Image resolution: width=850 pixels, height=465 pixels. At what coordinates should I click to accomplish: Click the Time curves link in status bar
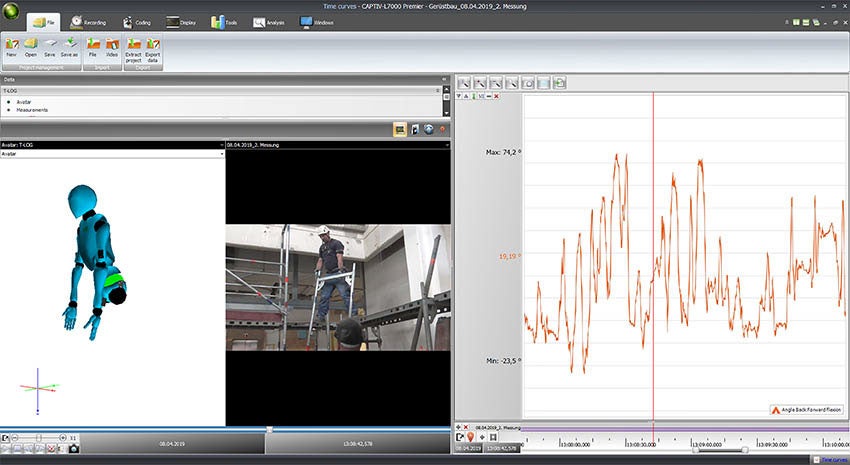[x=834, y=460]
